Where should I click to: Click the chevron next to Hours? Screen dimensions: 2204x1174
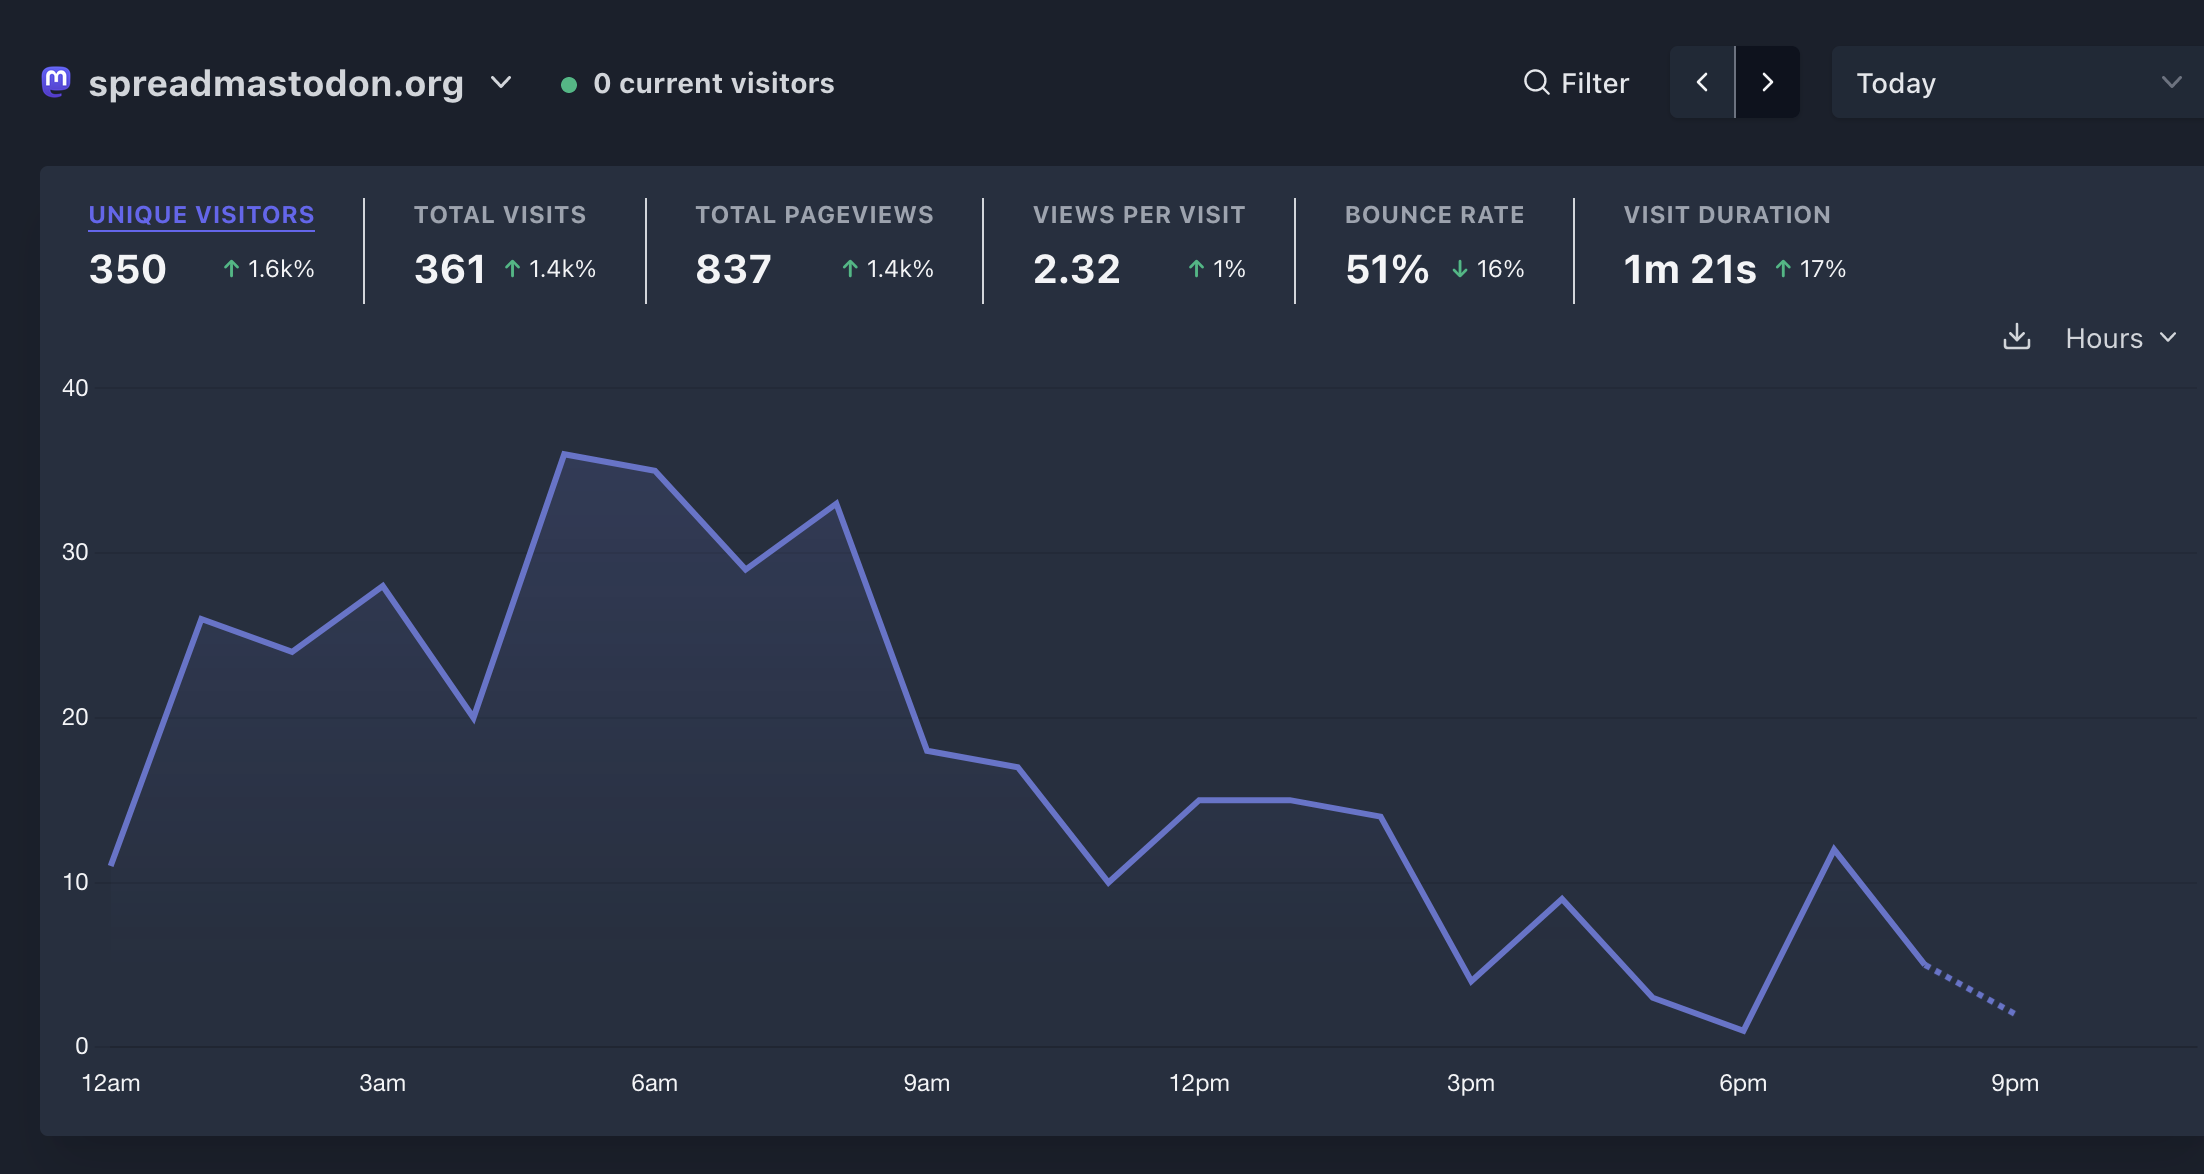click(x=2168, y=338)
